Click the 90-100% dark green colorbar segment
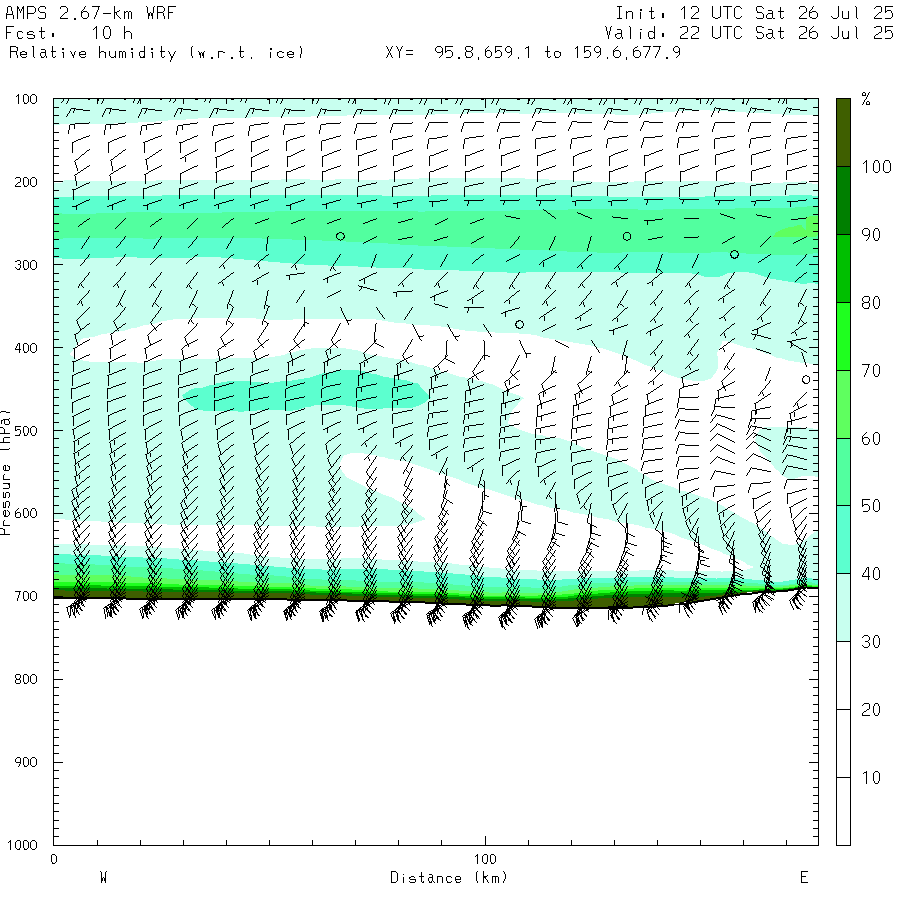 pos(843,201)
